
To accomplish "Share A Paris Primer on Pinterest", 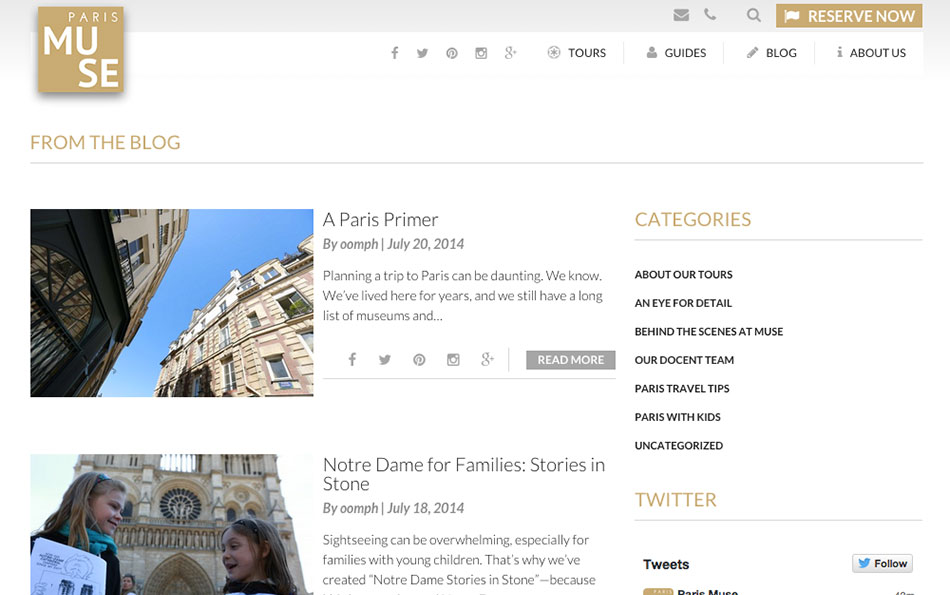I will click(419, 360).
